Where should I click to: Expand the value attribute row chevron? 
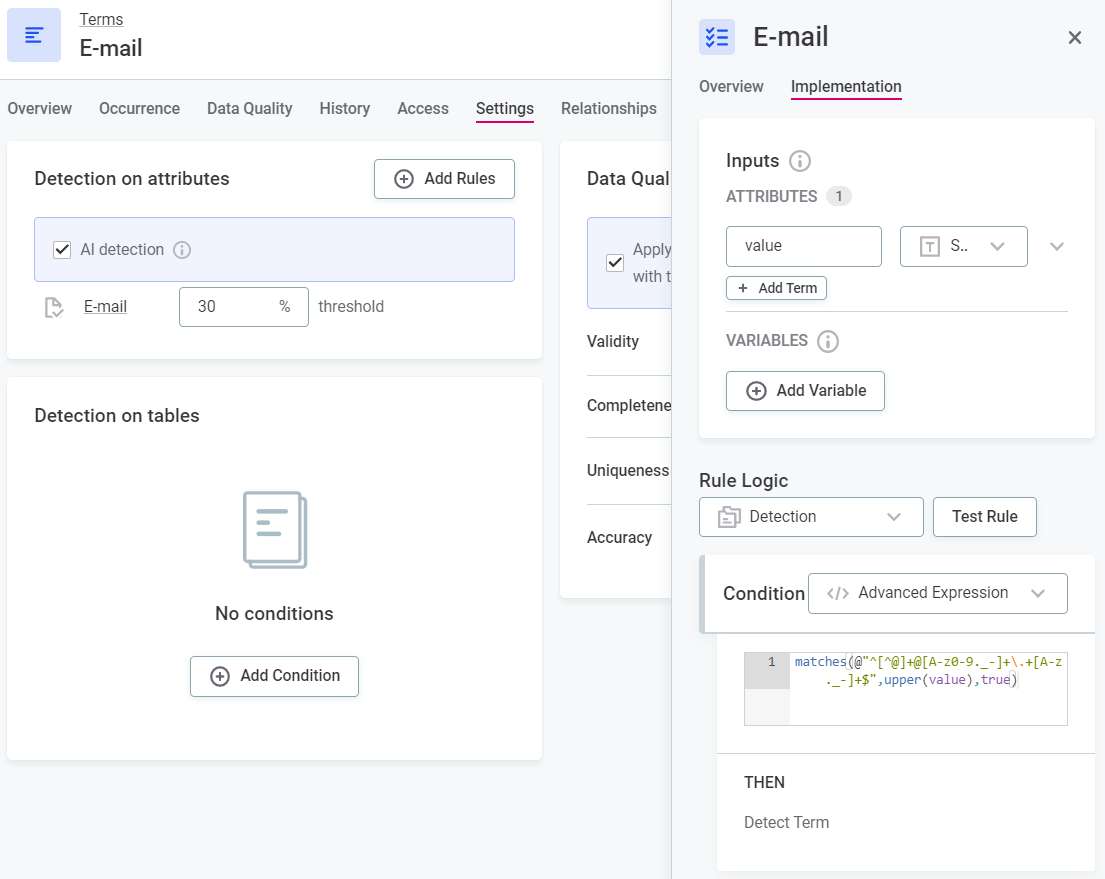coord(1057,246)
